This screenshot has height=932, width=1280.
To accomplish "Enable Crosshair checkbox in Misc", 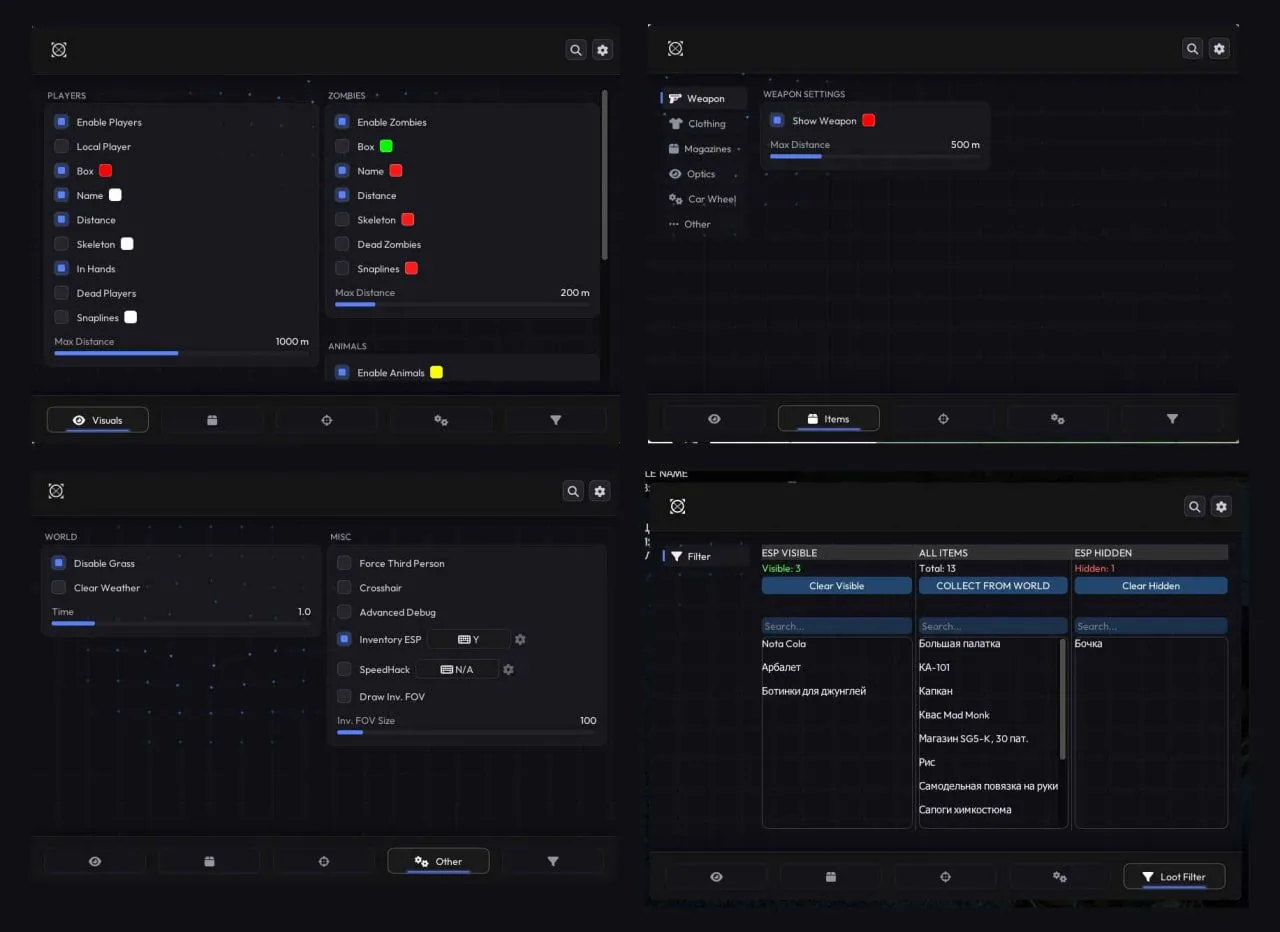I will 344,588.
